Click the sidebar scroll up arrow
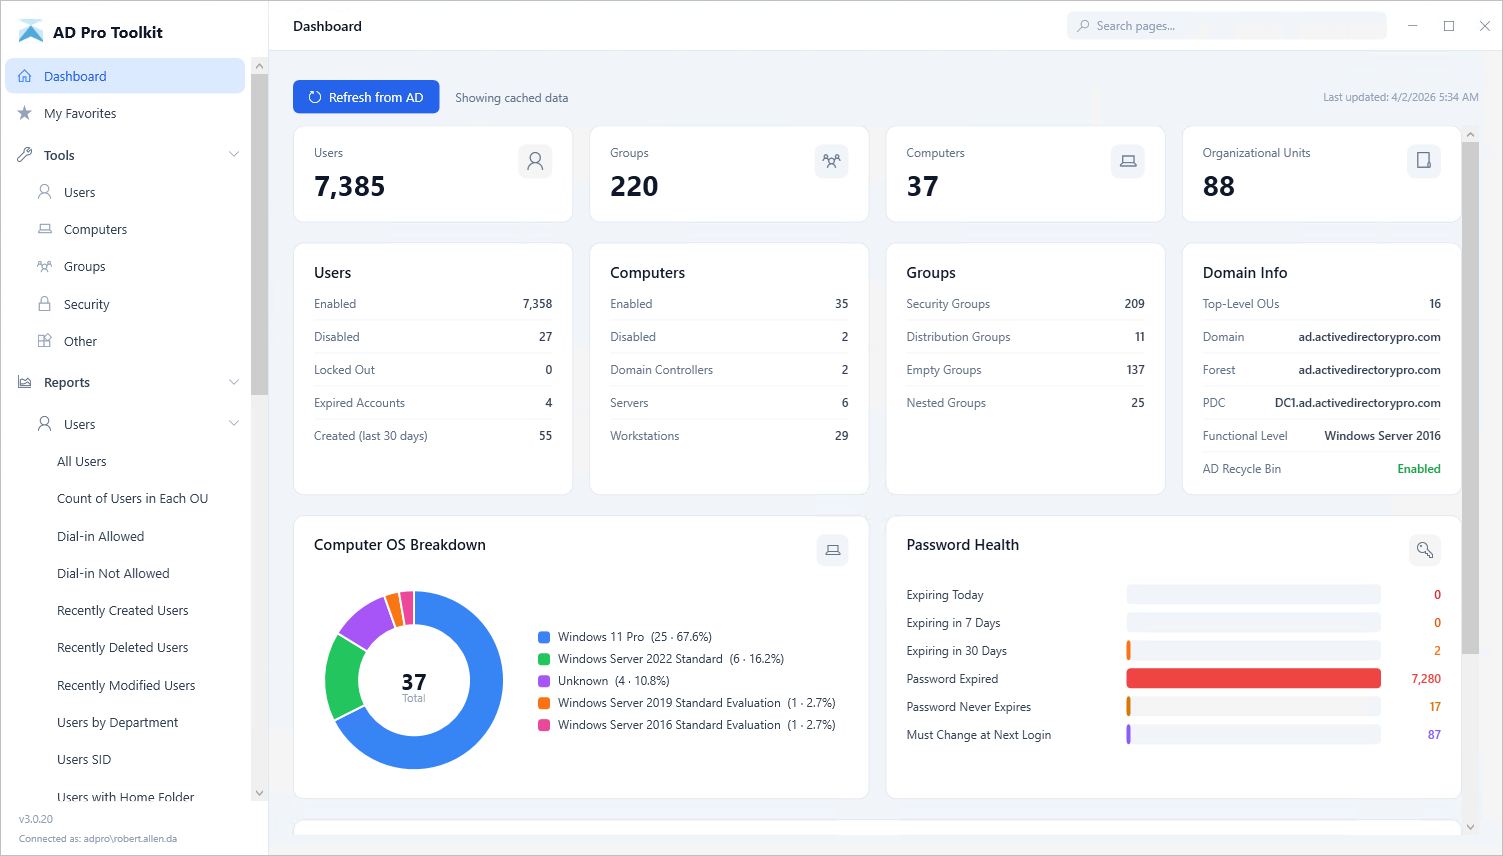Viewport: 1503px width, 856px height. pos(259,66)
